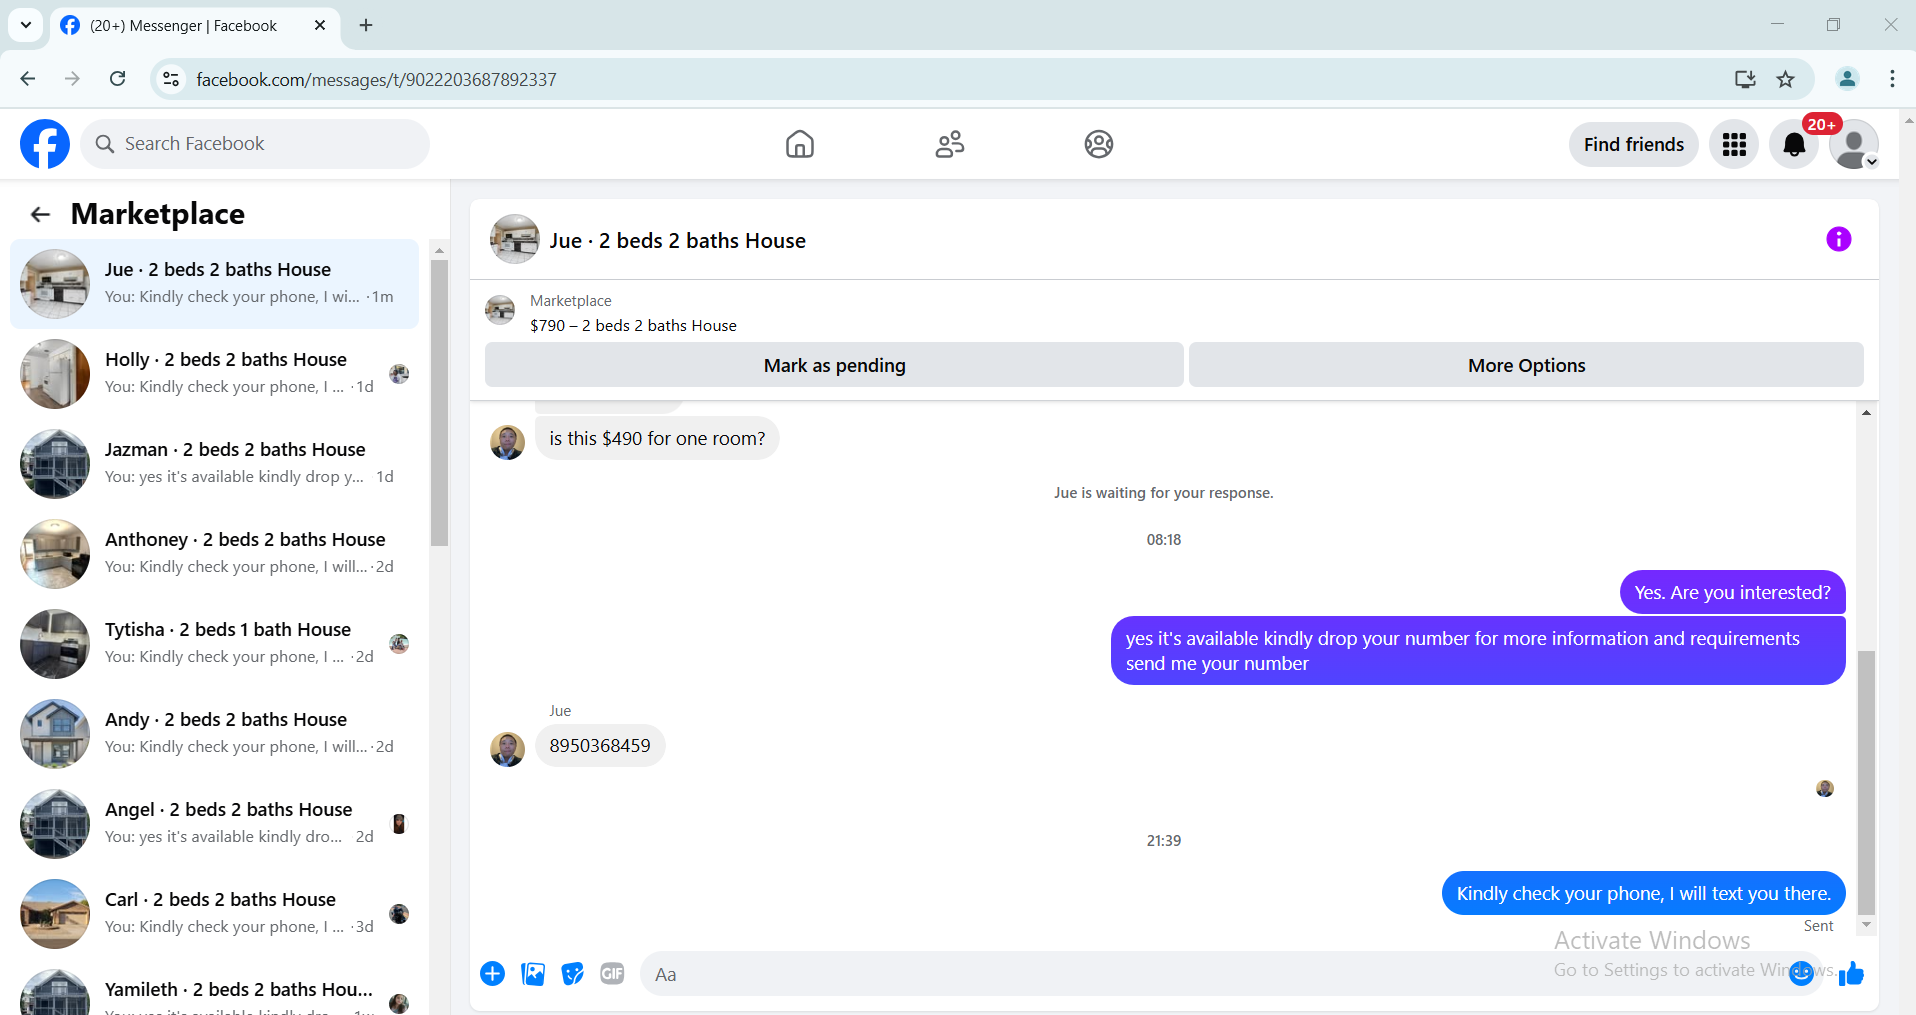
Task: Attach a photo with the image icon
Action: pyautogui.click(x=533, y=974)
